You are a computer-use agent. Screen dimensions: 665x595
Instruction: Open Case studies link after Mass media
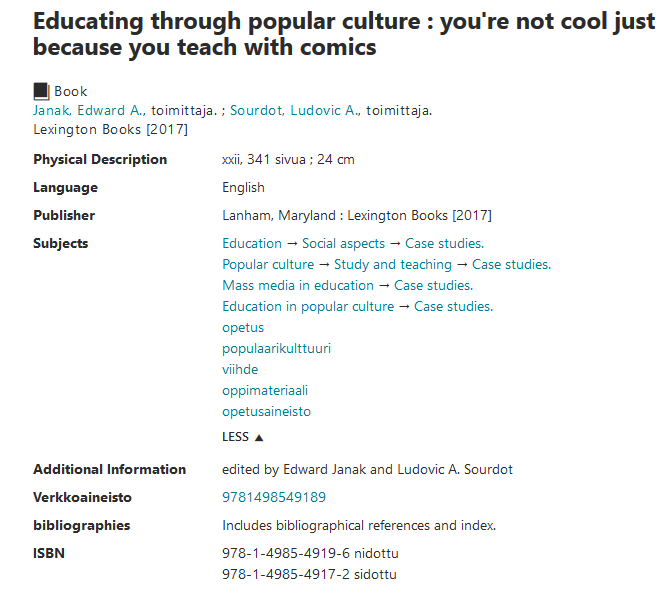433,285
